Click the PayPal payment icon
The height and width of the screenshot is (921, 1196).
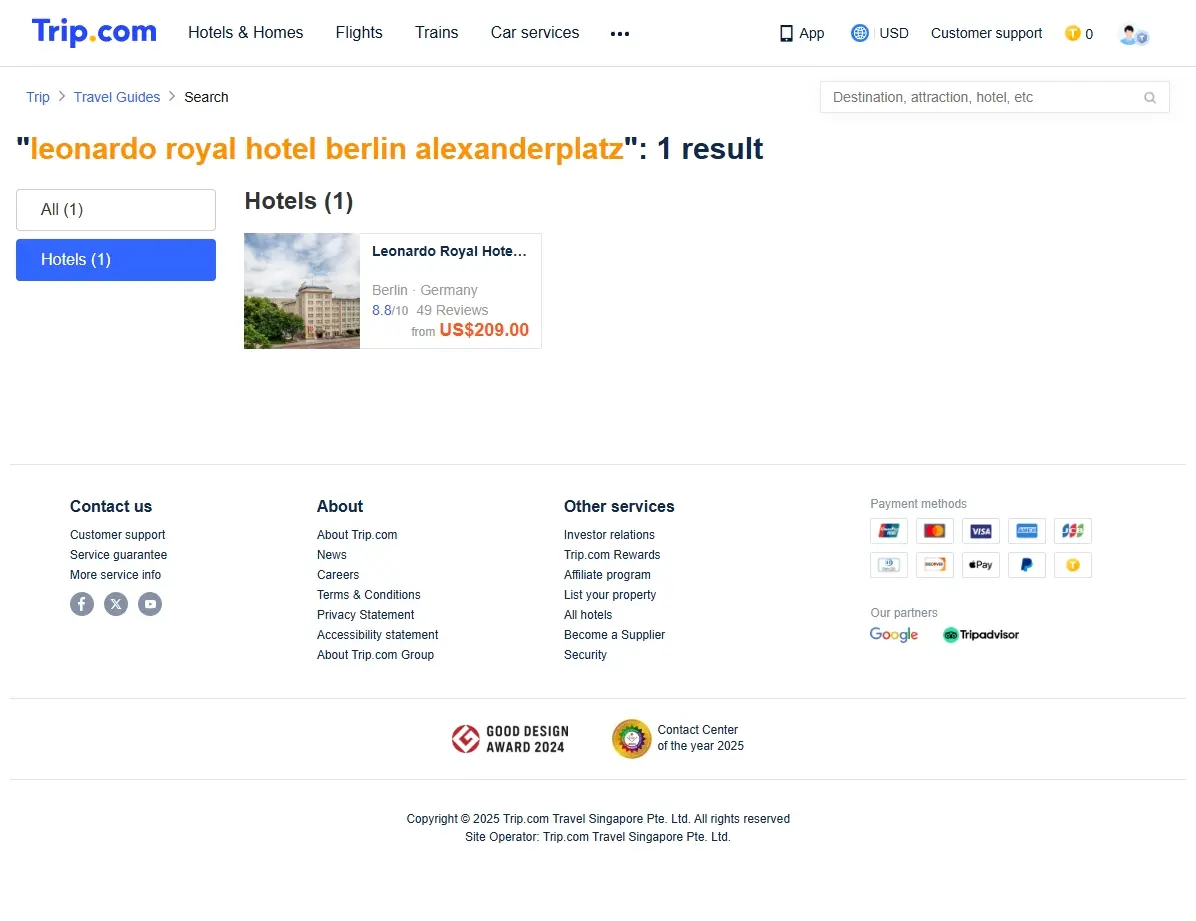[x=1027, y=565]
